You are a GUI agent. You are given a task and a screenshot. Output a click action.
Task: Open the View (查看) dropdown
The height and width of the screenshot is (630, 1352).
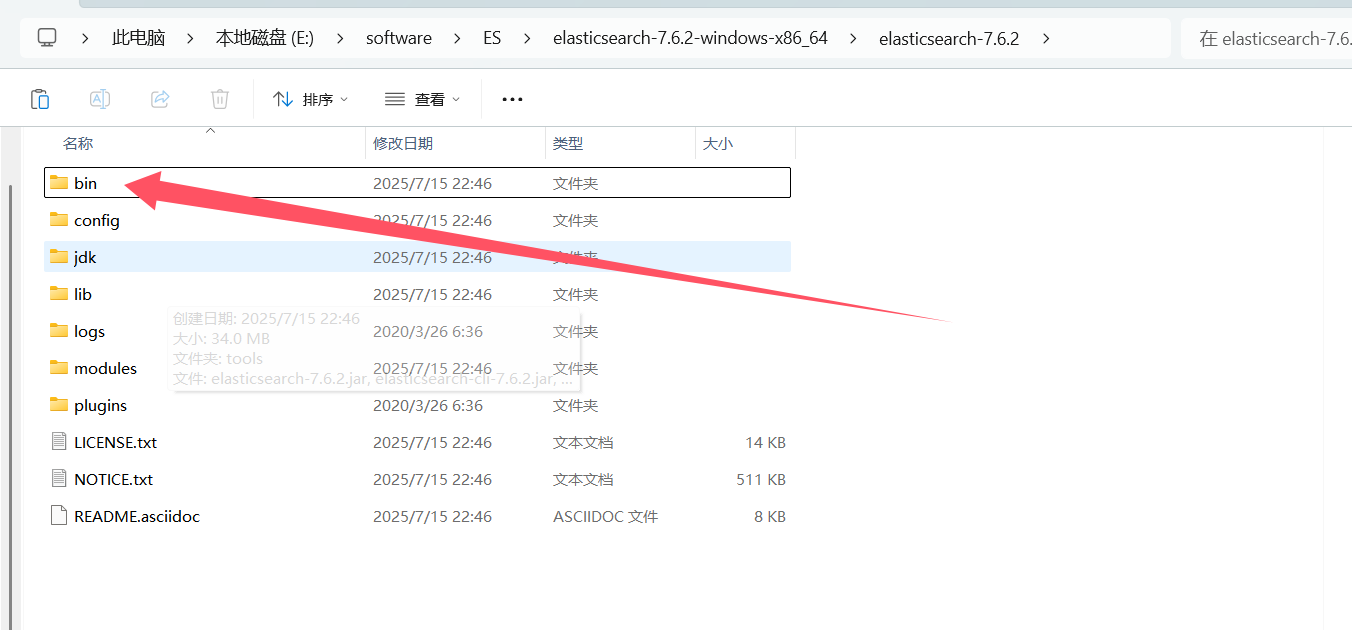click(423, 99)
